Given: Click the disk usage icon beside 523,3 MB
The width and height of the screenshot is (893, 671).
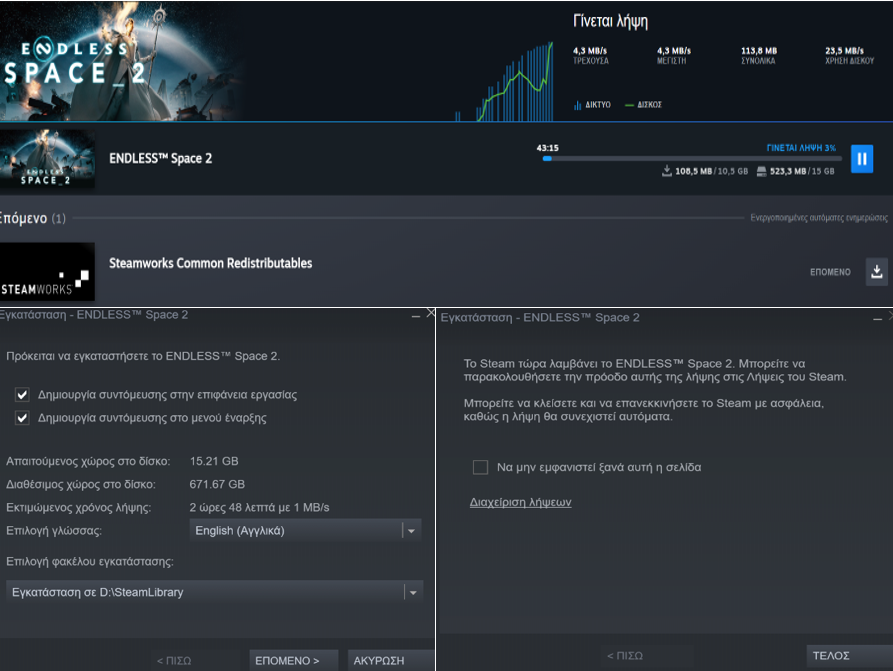Looking at the screenshot, I should coord(761,171).
